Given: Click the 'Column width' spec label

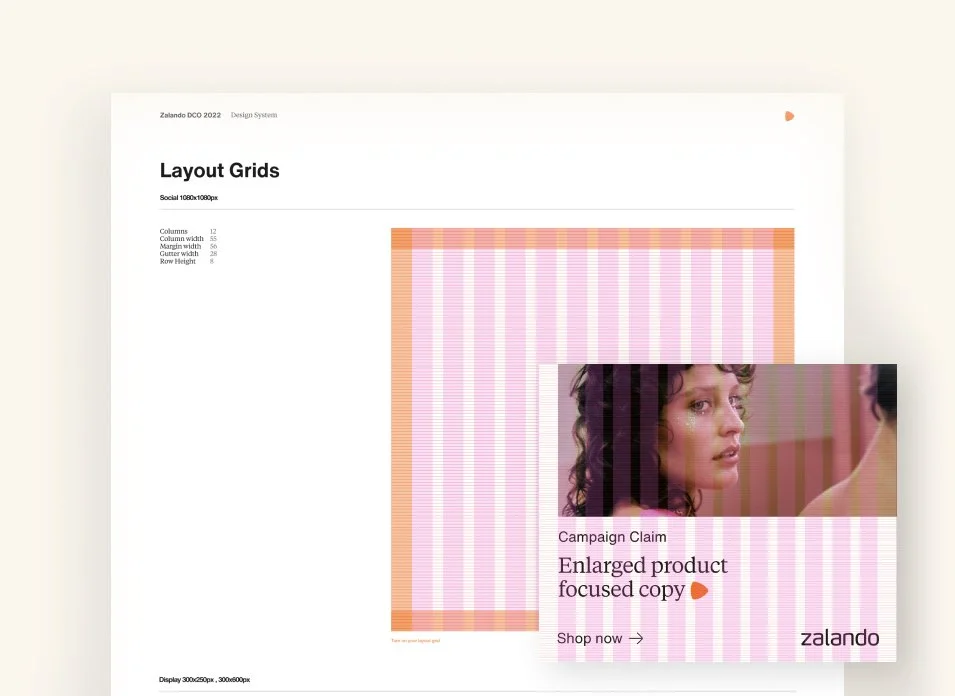Looking at the screenshot, I should point(181,239).
